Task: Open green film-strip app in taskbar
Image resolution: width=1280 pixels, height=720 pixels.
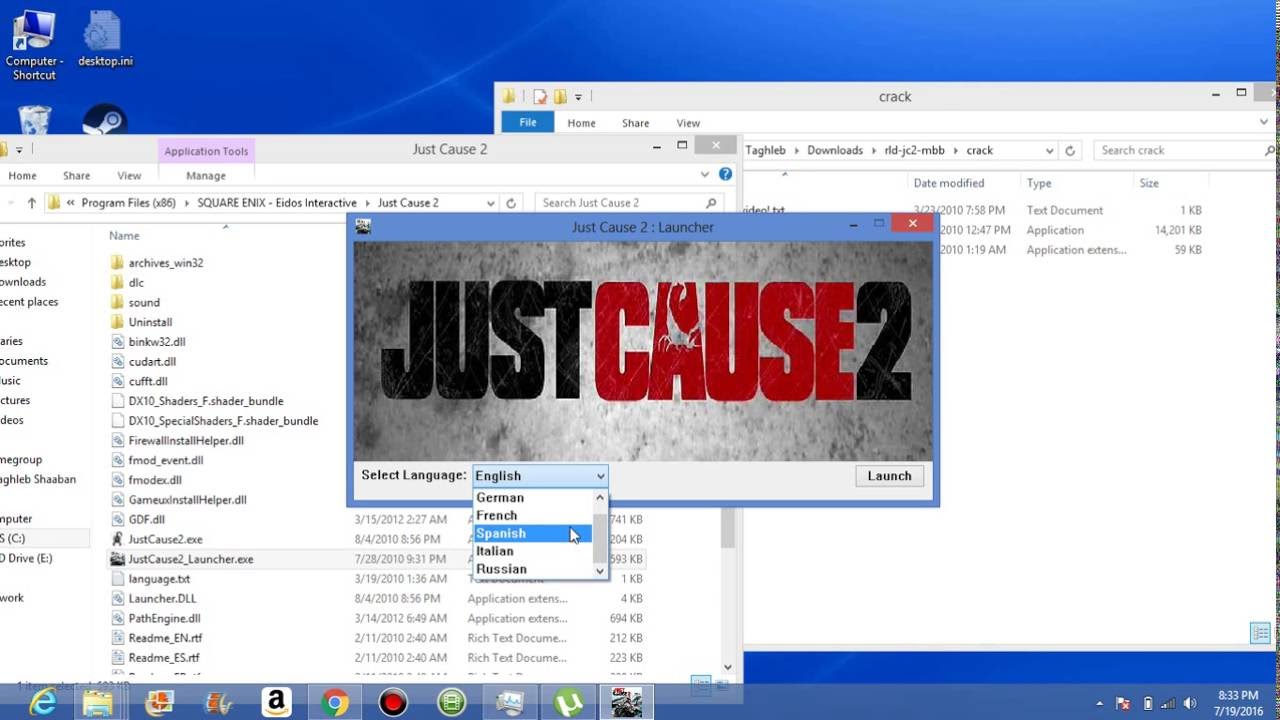Action: click(x=452, y=703)
